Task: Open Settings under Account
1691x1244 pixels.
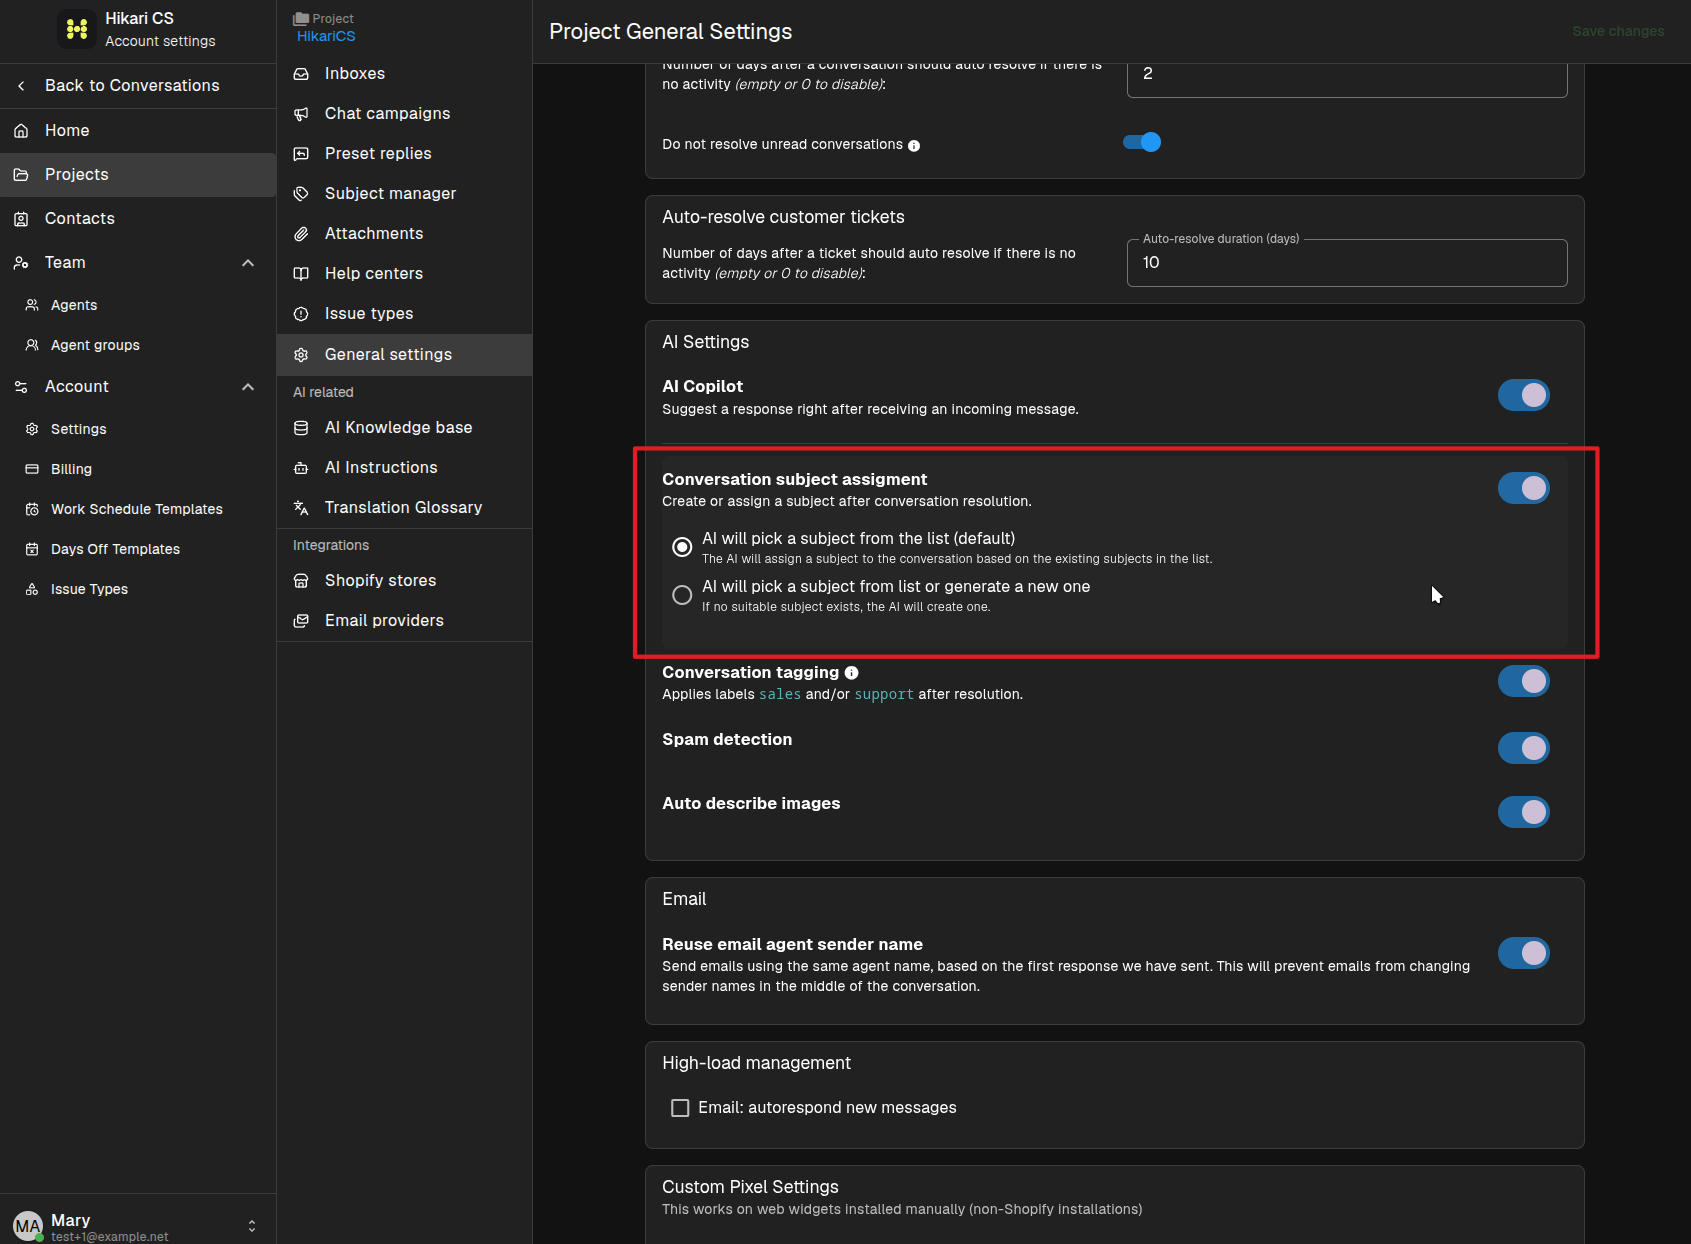Action: [138, 429]
